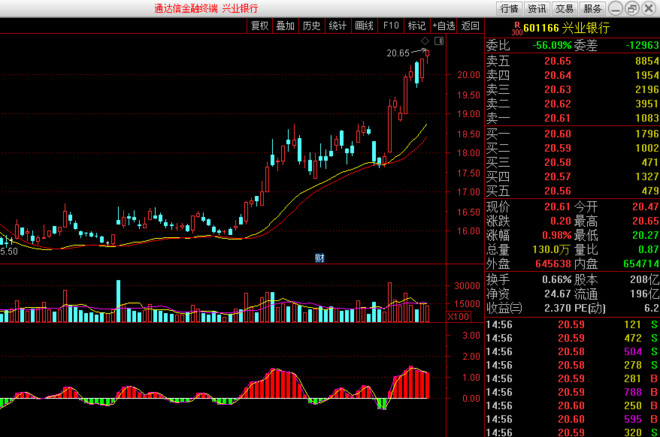Click stock name 兴业银行 in quote header
660x437 pixels.
pos(585,28)
